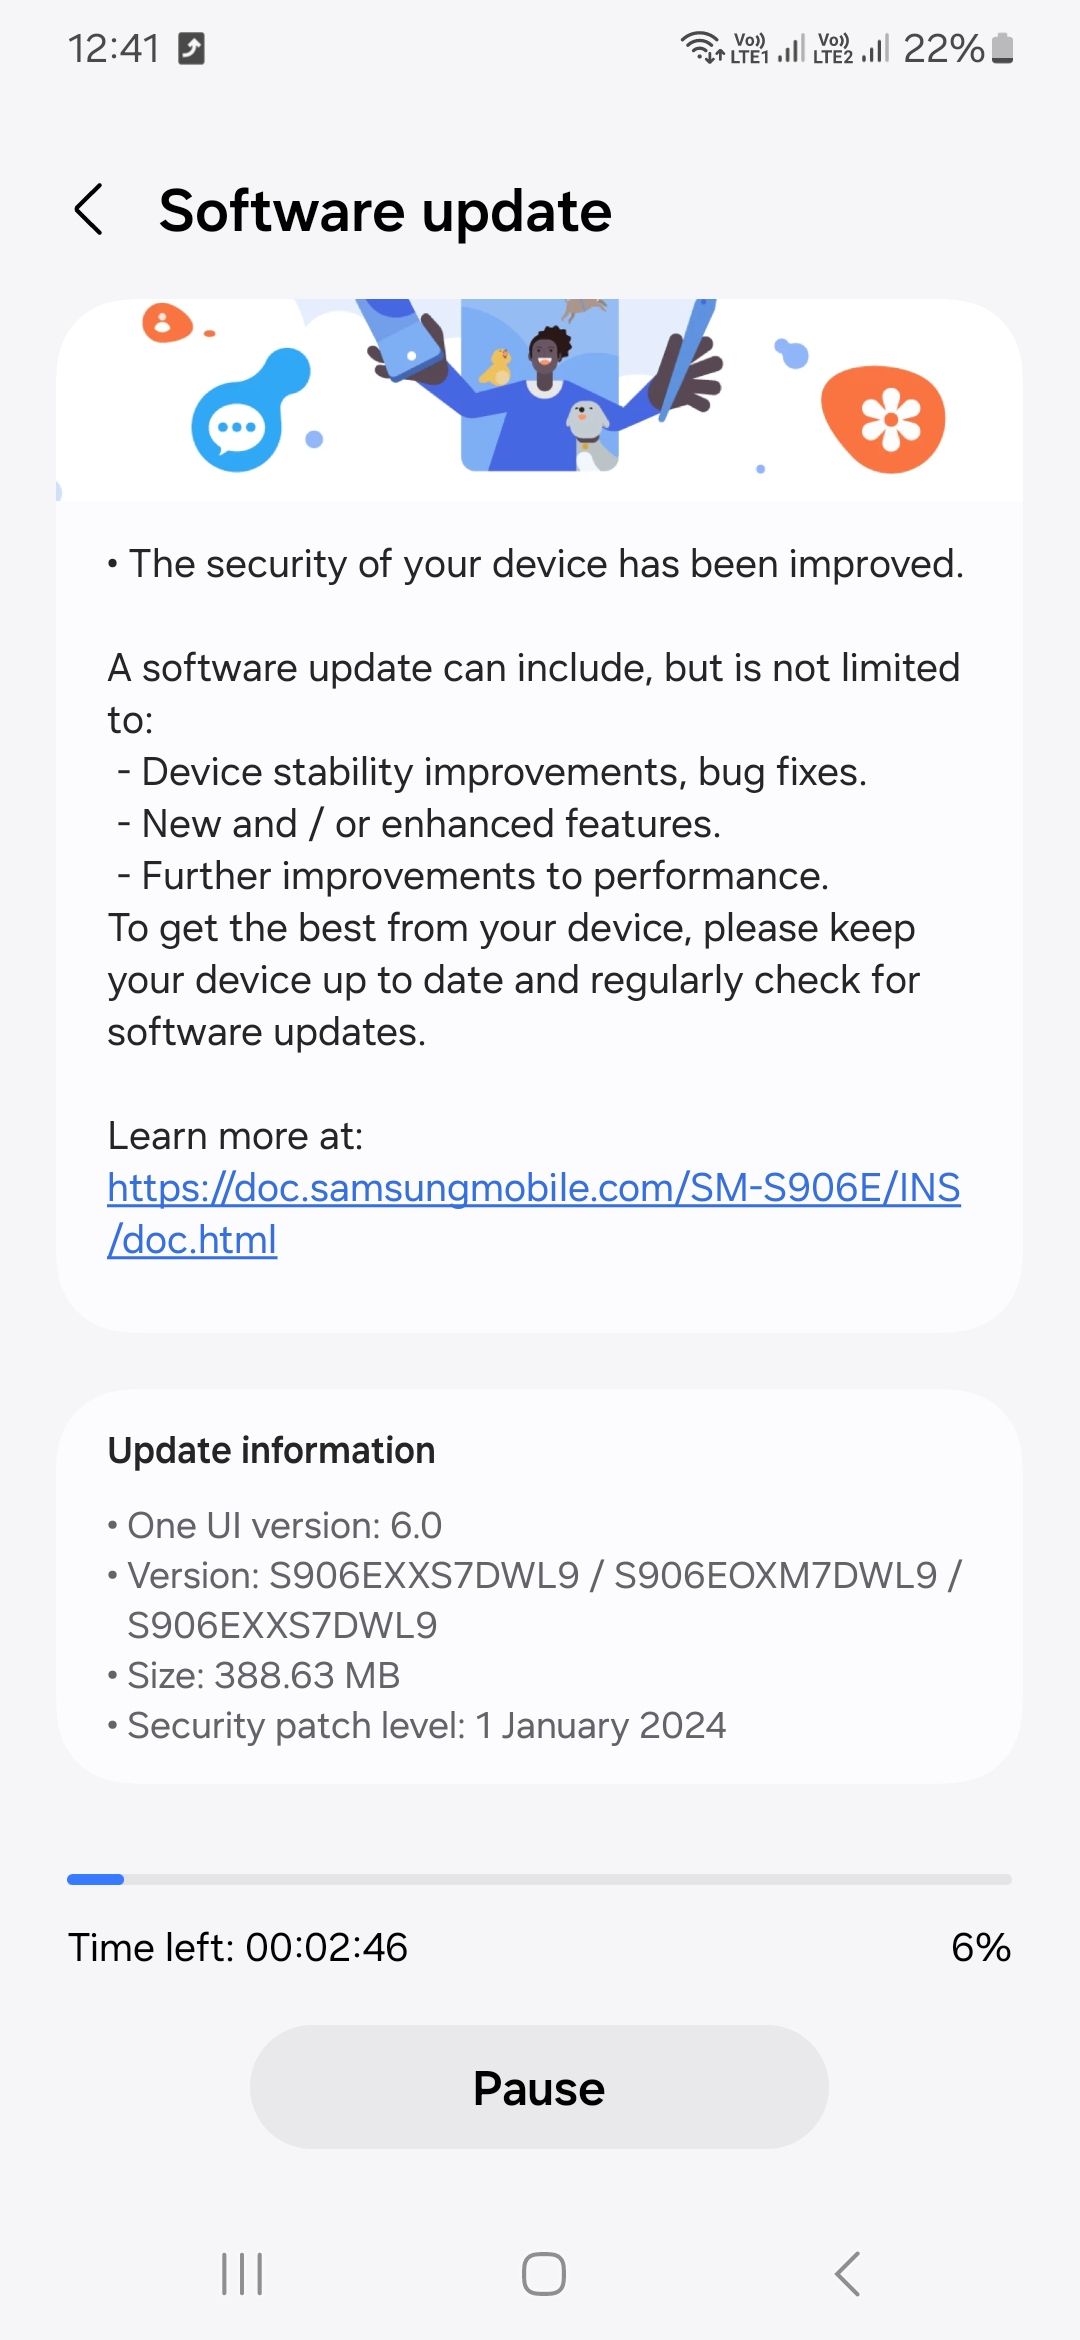The height and width of the screenshot is (2340, 1080).
Task: Tap the orange contacts graphic in the banner
Action: 168,323
